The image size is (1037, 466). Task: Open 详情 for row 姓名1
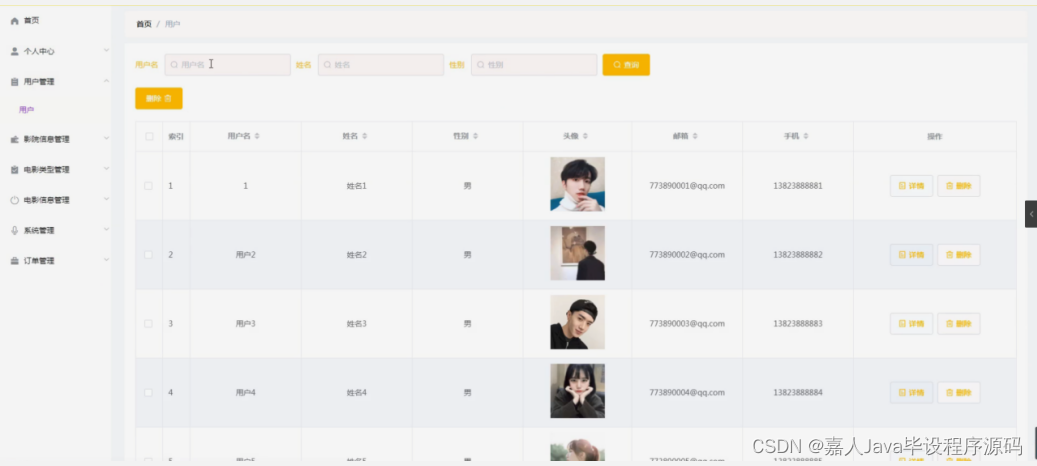point(911,186)
